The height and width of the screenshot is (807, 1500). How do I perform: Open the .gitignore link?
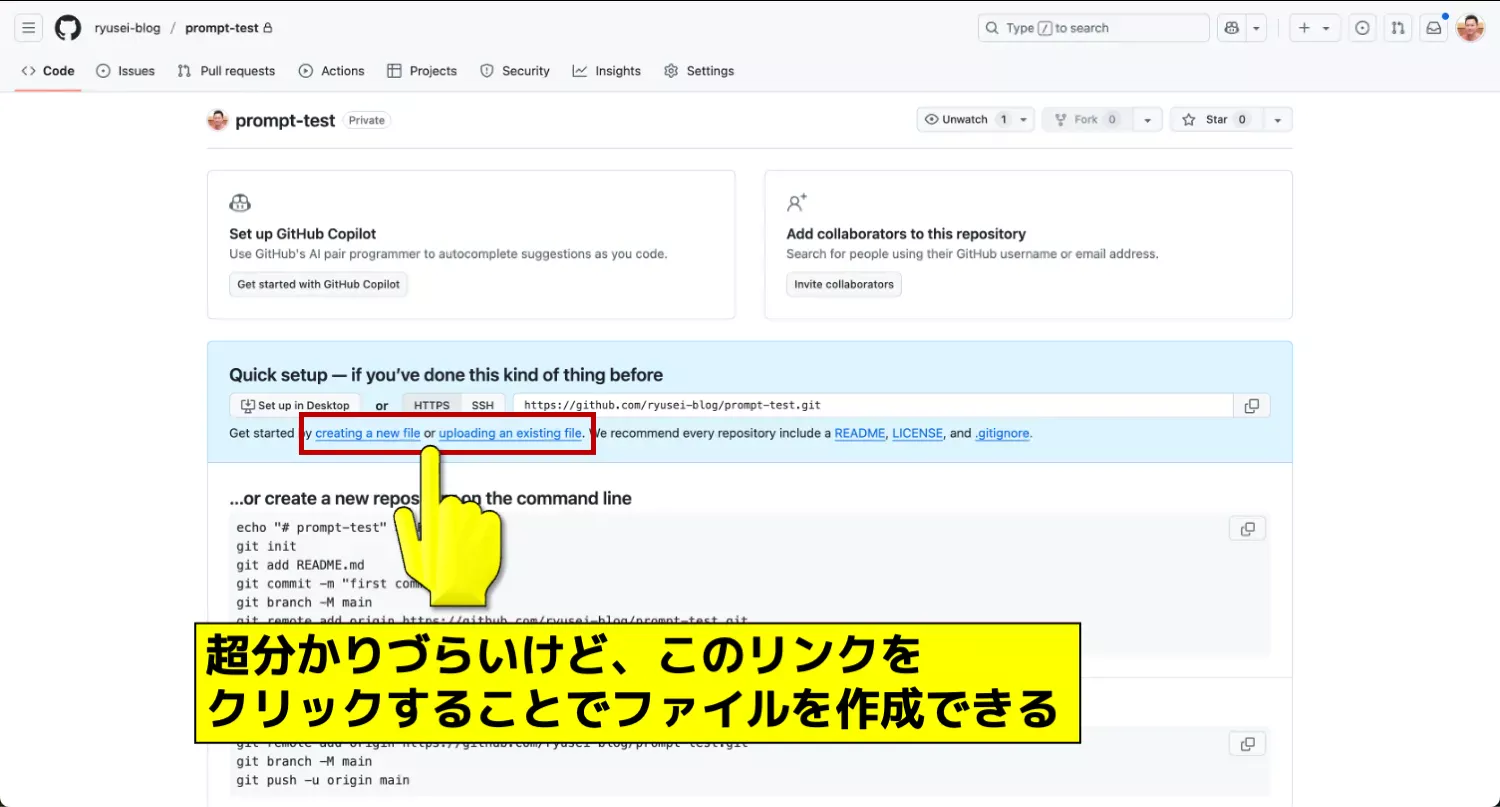1002,433
